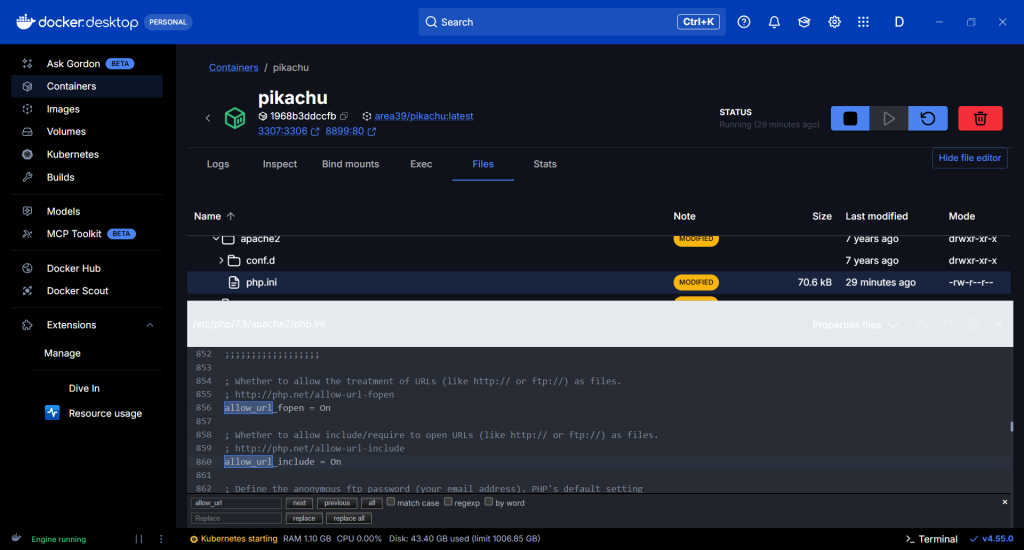Open port mapping 8899:80 link
The width and height of the screenshot is (1024, 550).
[345, 131]
